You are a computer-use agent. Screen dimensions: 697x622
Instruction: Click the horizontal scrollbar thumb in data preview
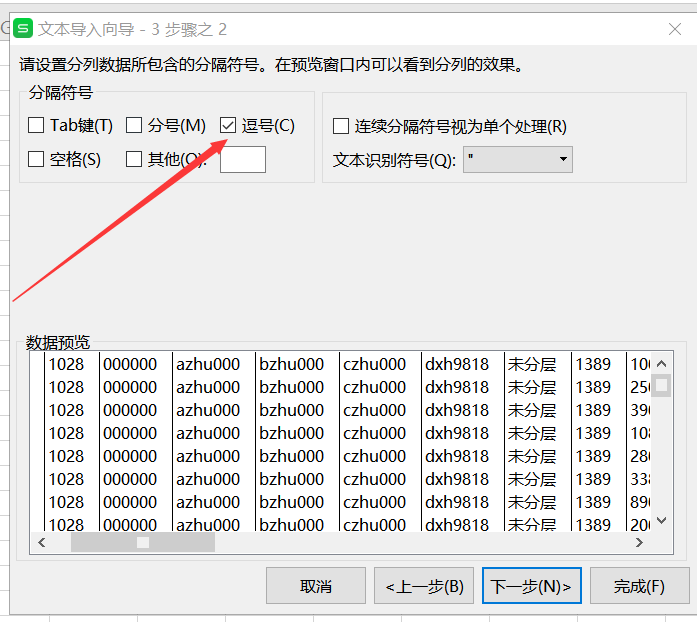pos(143,542)
